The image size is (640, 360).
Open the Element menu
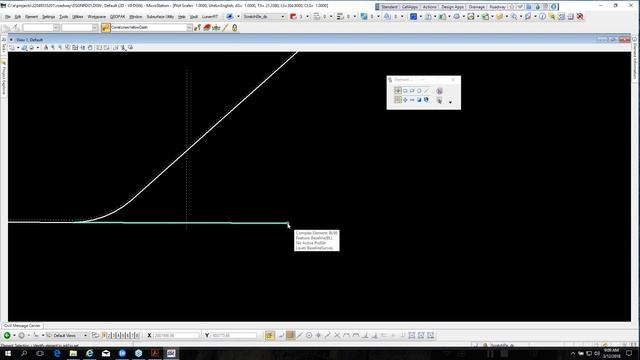31,17
